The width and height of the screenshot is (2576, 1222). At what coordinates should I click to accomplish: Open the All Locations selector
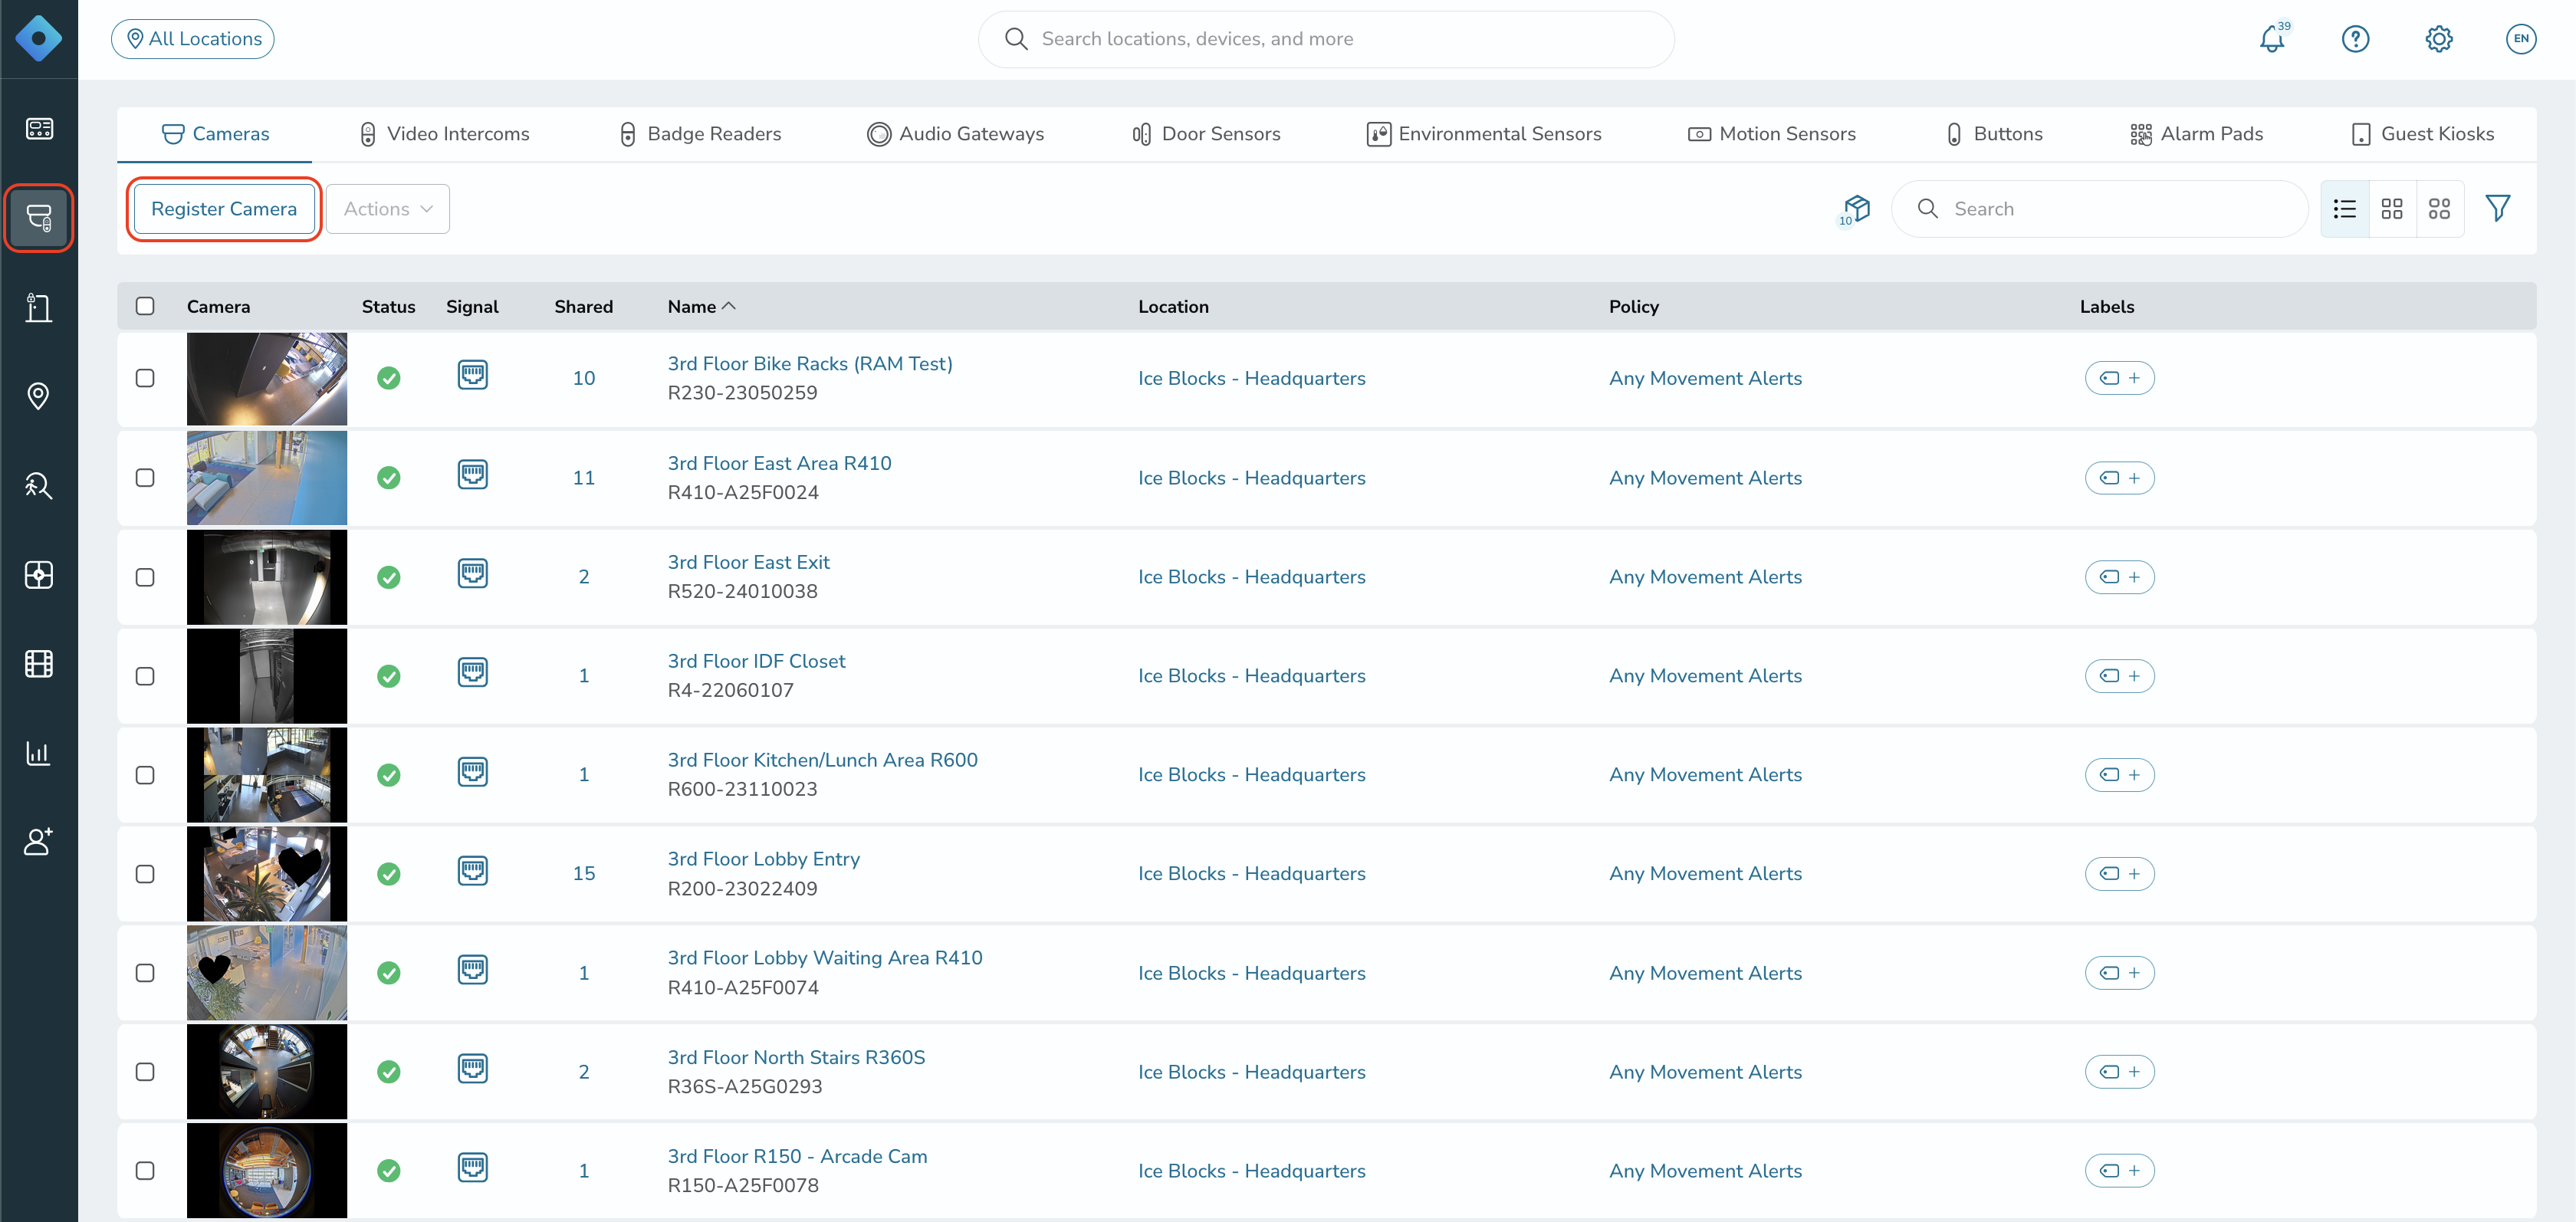193,39
